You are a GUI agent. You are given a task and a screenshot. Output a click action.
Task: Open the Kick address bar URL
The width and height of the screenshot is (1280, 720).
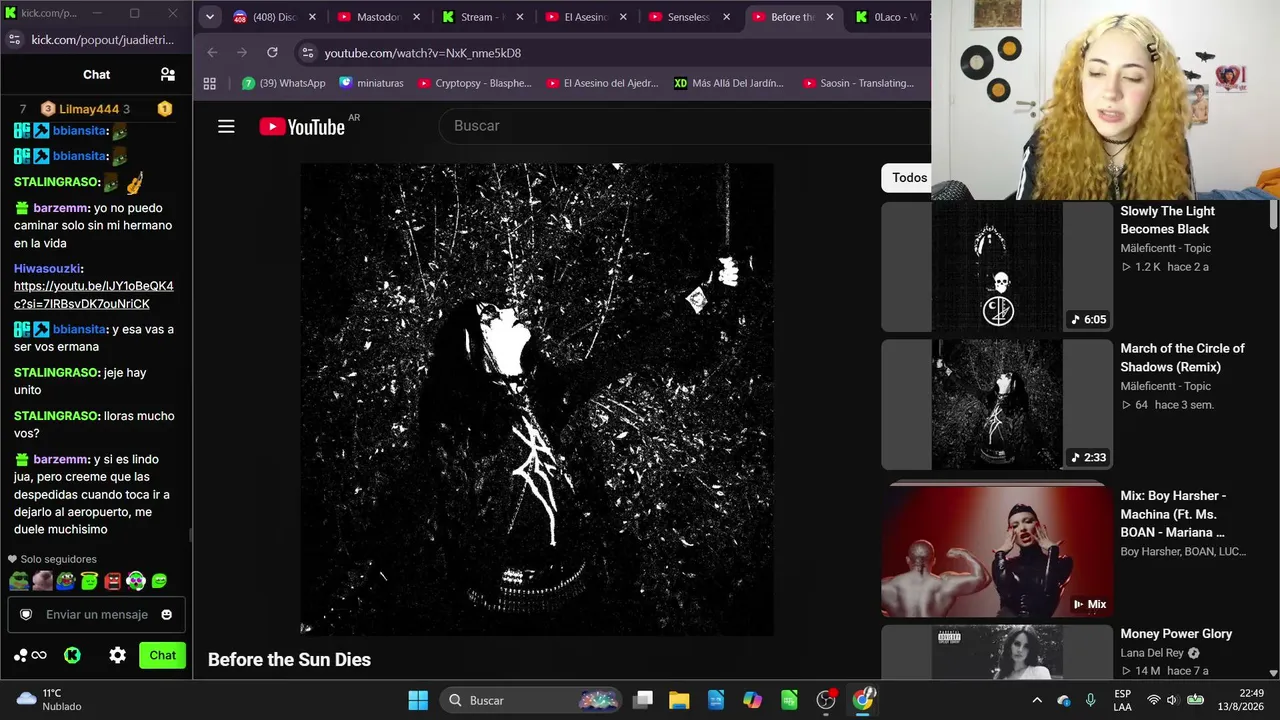pos(103,40)
